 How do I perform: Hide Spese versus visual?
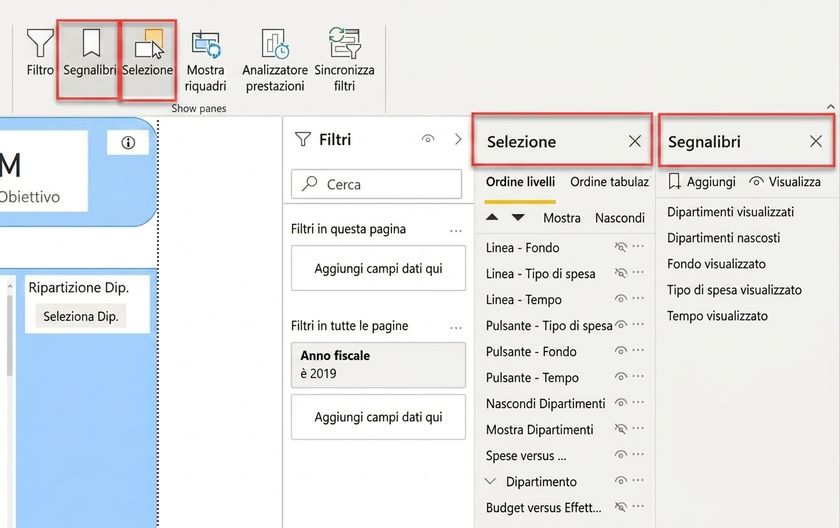point(621,455)
